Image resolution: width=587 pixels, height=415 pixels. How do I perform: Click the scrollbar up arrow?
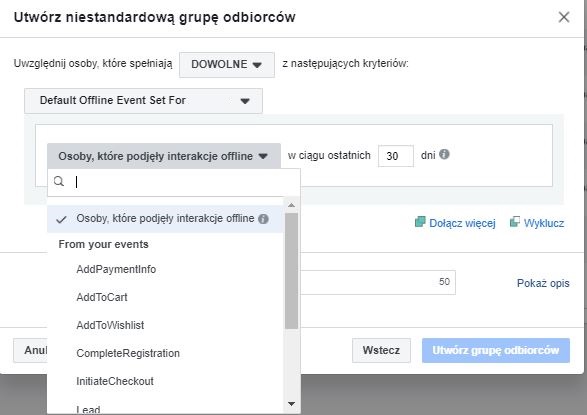point(291,205)
